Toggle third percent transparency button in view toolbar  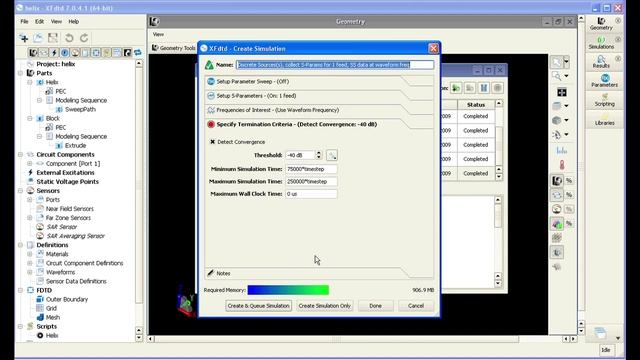point(569,209)
